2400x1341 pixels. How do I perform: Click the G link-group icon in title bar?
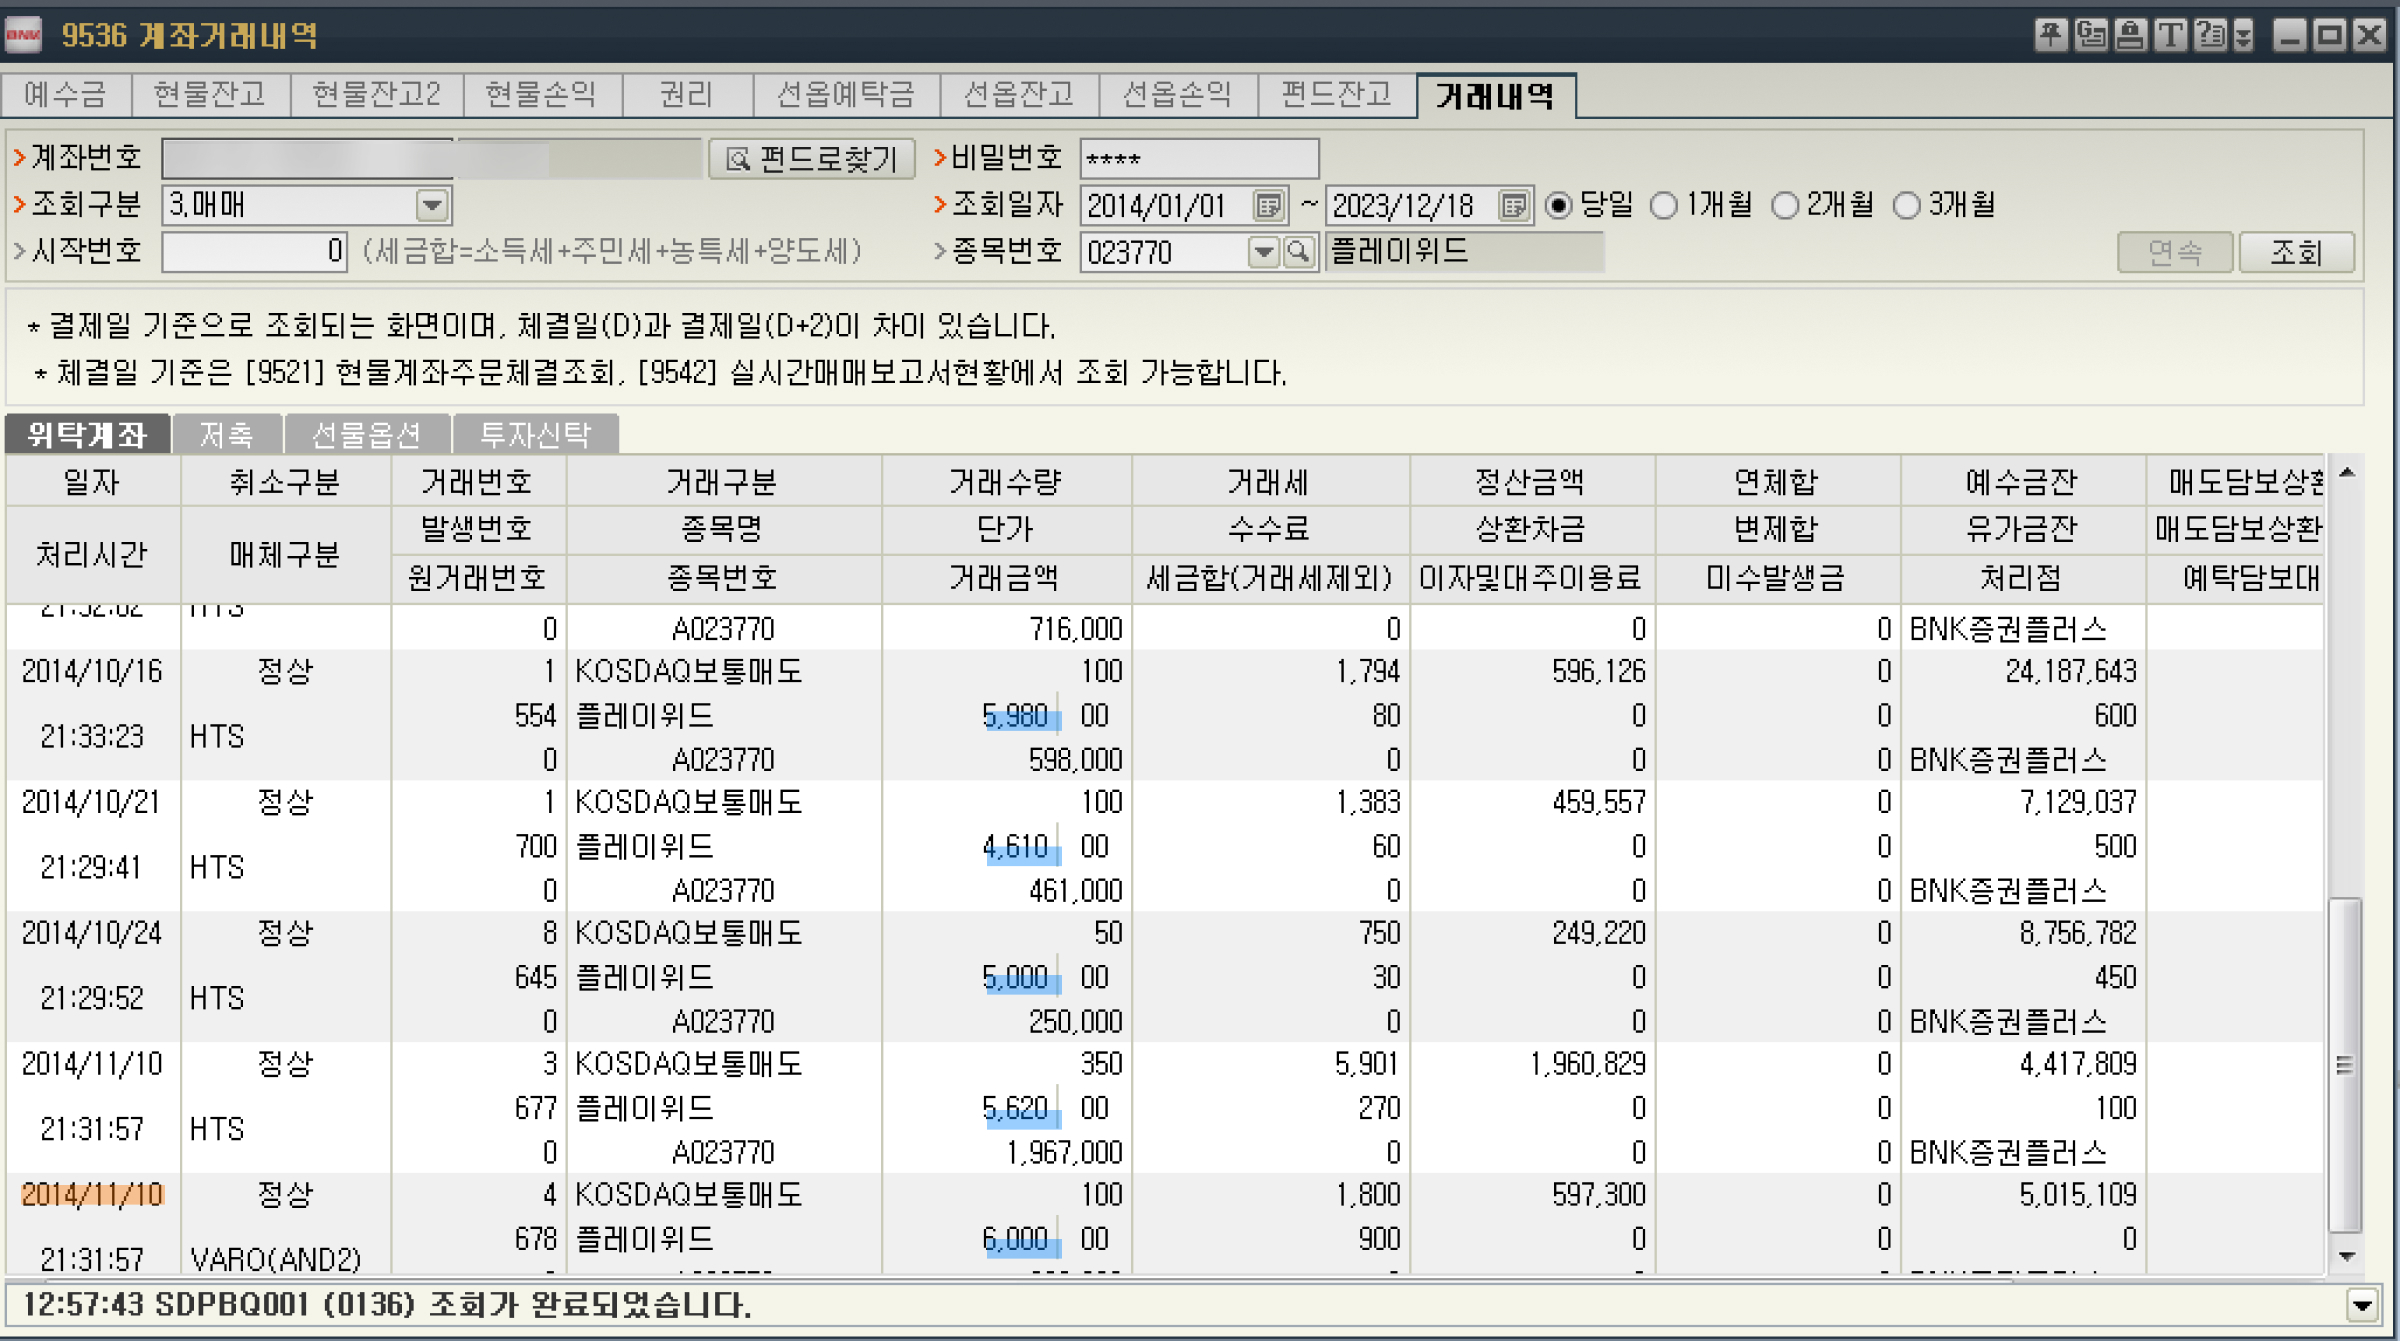2090,36
